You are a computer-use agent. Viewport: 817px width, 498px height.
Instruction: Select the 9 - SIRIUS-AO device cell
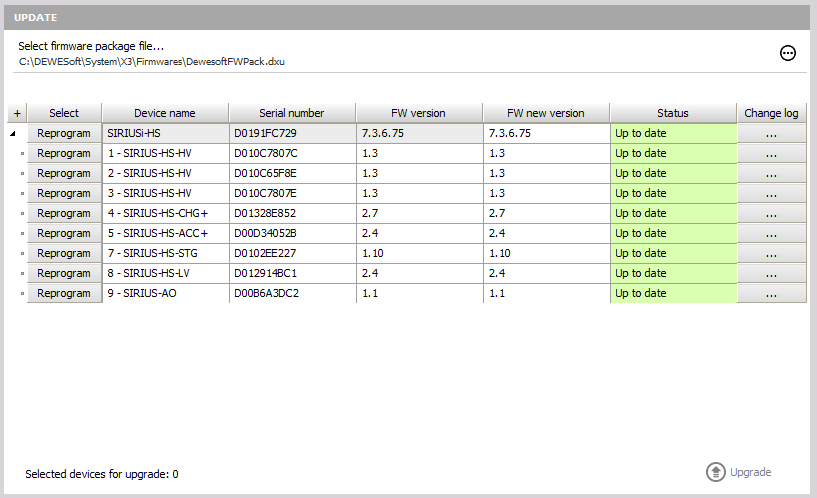[165, 293]
